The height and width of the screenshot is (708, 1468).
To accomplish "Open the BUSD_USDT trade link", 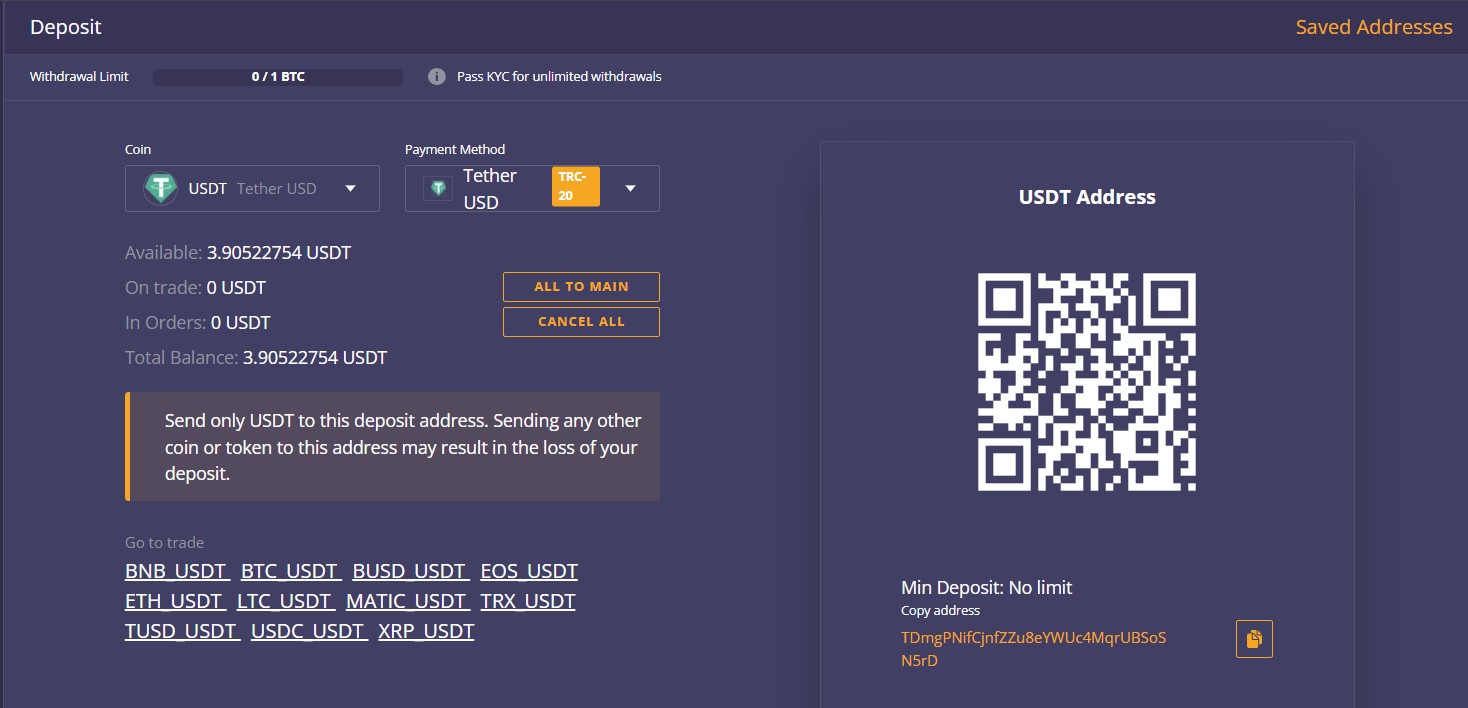I will (x=411, y=571).
